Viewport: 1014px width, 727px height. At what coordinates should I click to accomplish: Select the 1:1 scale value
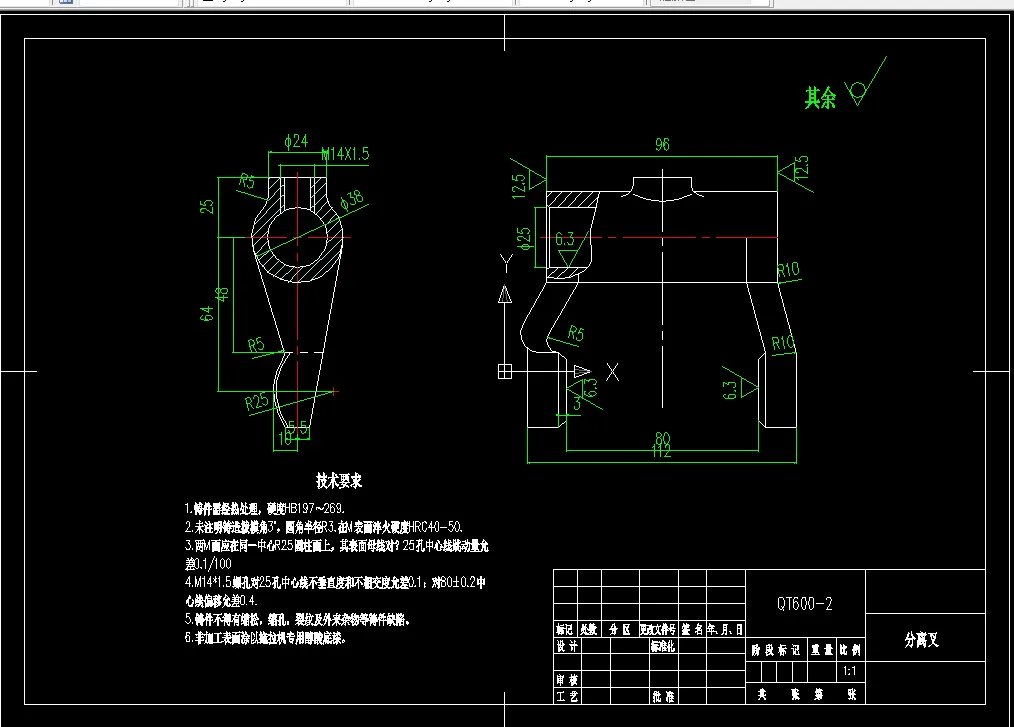click(x=850, y=671)
